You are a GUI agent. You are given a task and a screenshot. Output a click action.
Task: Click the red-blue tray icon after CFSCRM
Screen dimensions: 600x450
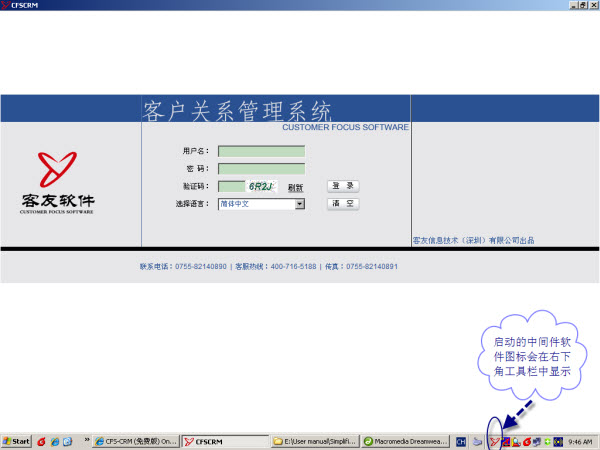pos(506,442)
